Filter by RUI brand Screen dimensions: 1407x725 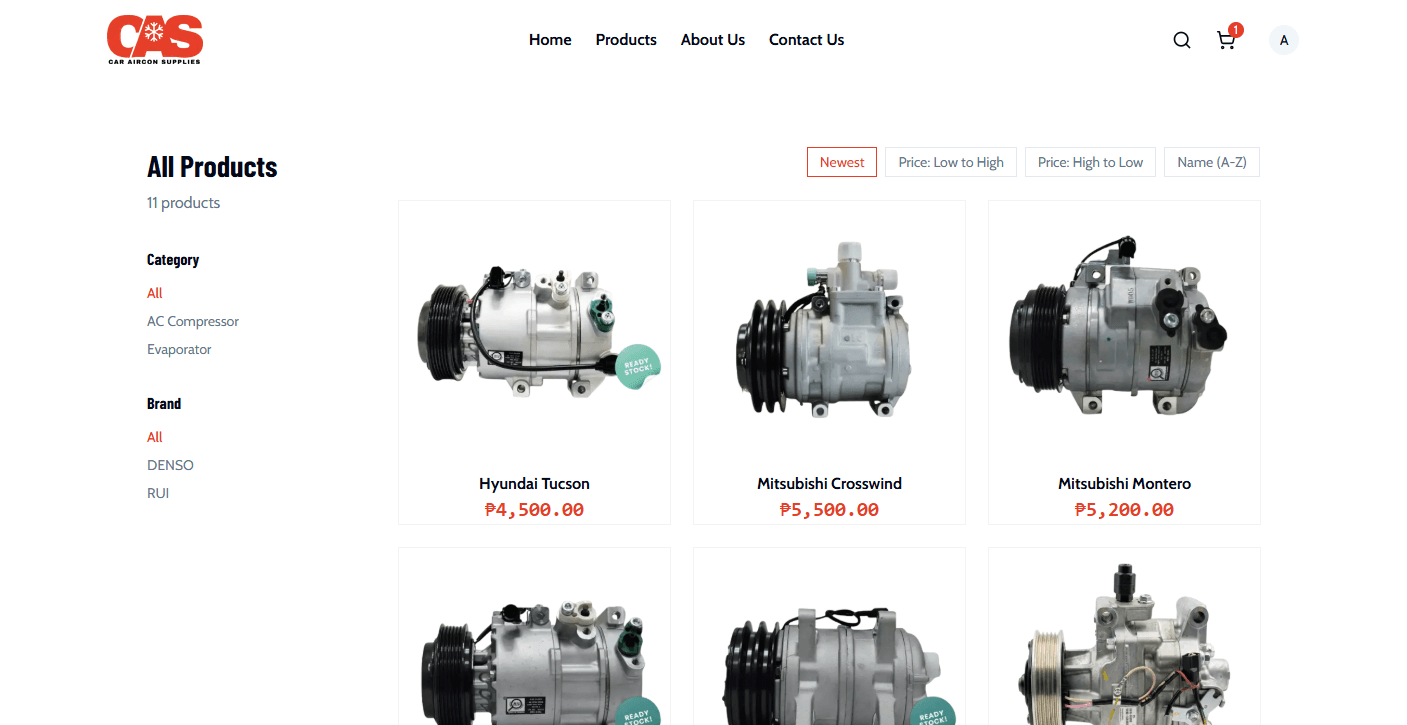tap(158, 493)
